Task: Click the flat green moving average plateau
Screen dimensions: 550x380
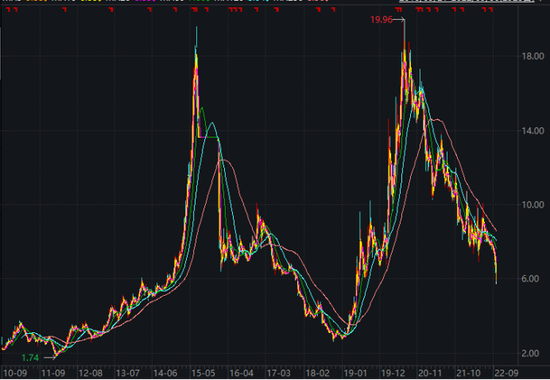Action: click(x=208, y=137)
